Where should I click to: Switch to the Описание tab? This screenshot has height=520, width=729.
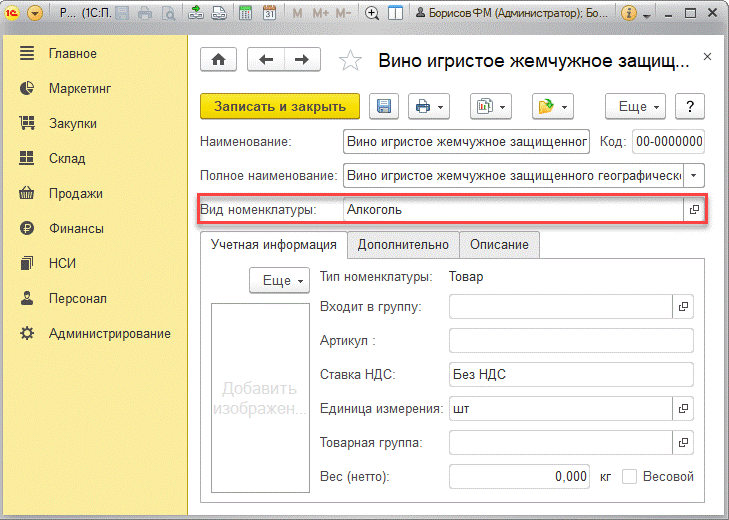click(x=500, y=245)
